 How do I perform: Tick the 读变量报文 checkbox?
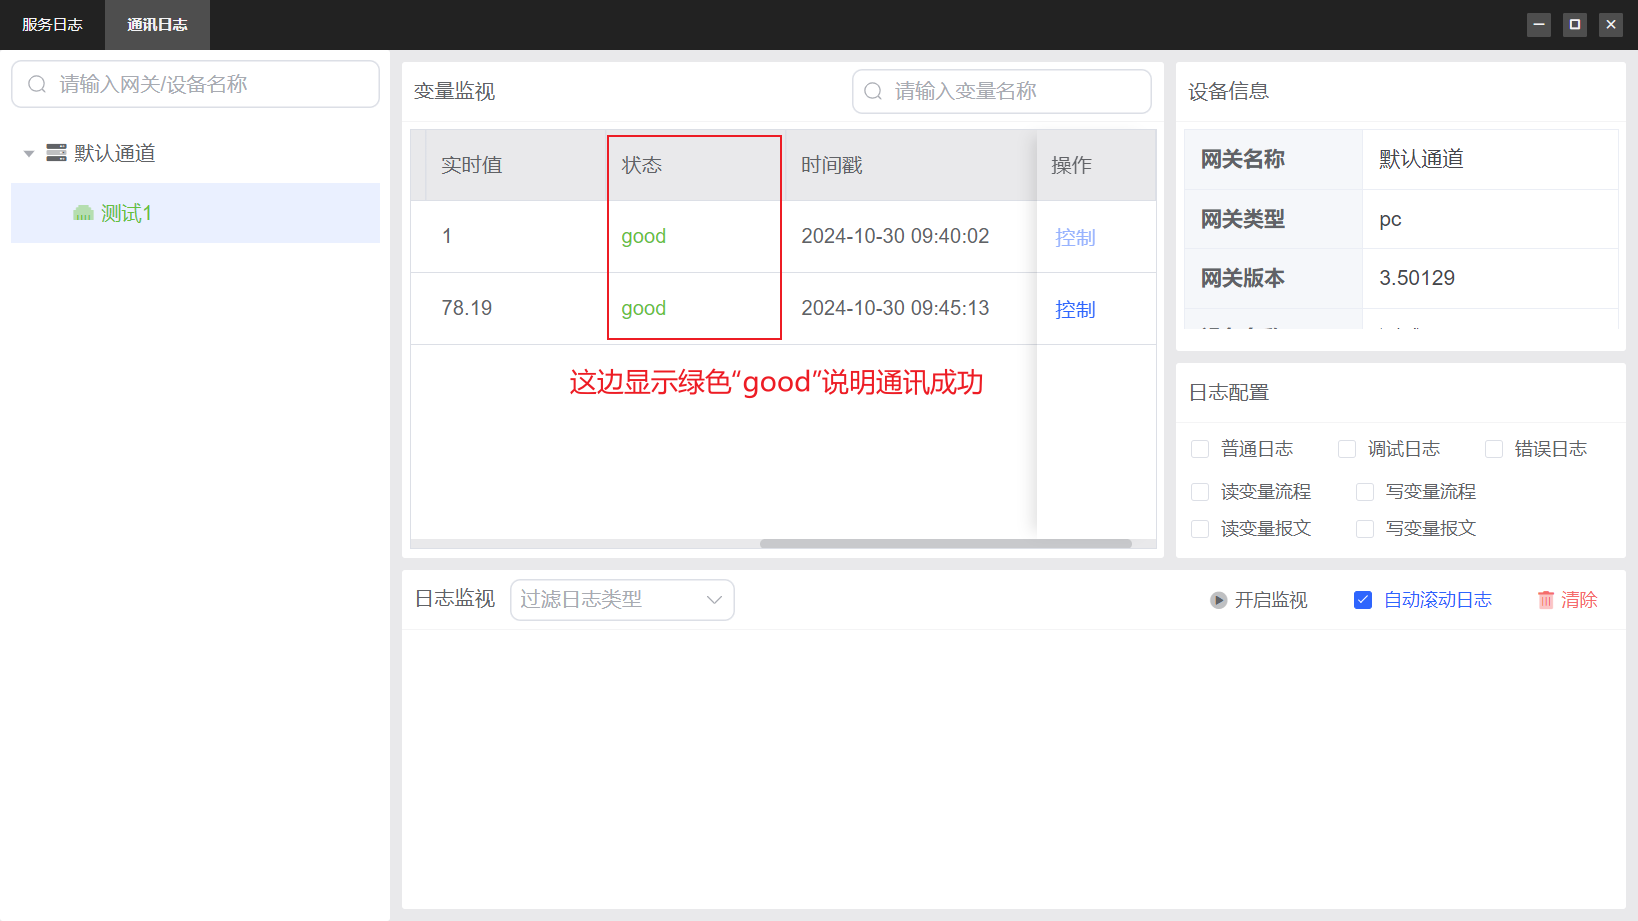pos(1200,529)
